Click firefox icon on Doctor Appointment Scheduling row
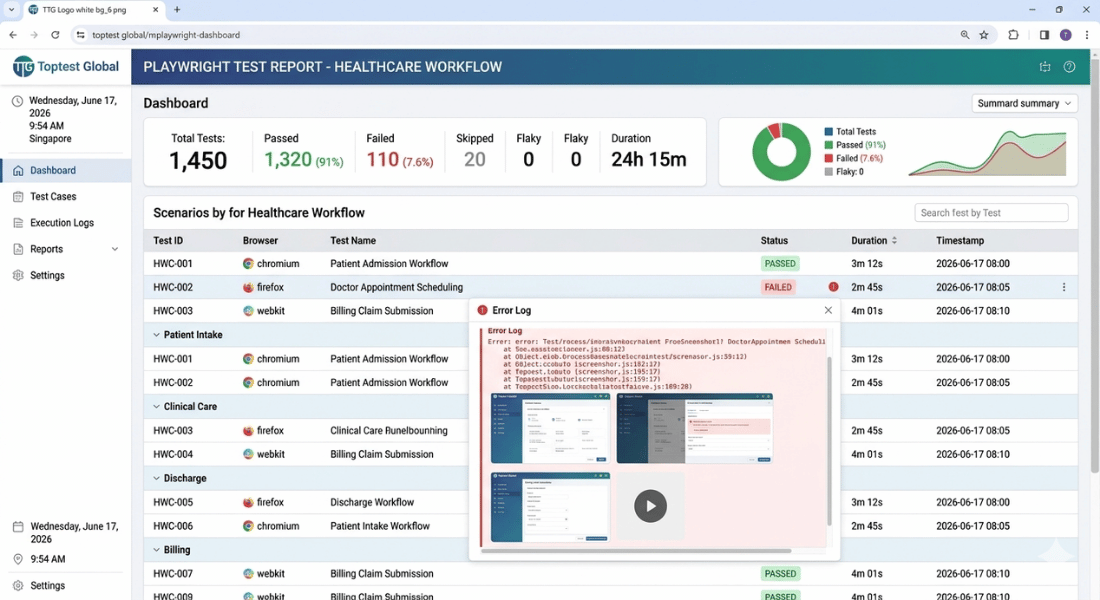The width and height of the screenshot is (1100, 600). pos(248,287)
